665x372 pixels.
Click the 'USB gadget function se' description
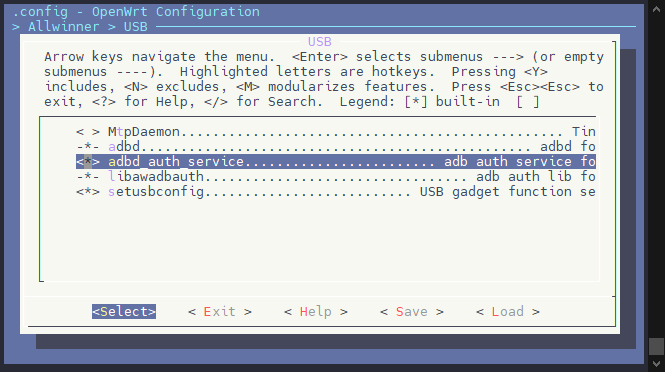[508, 192]
